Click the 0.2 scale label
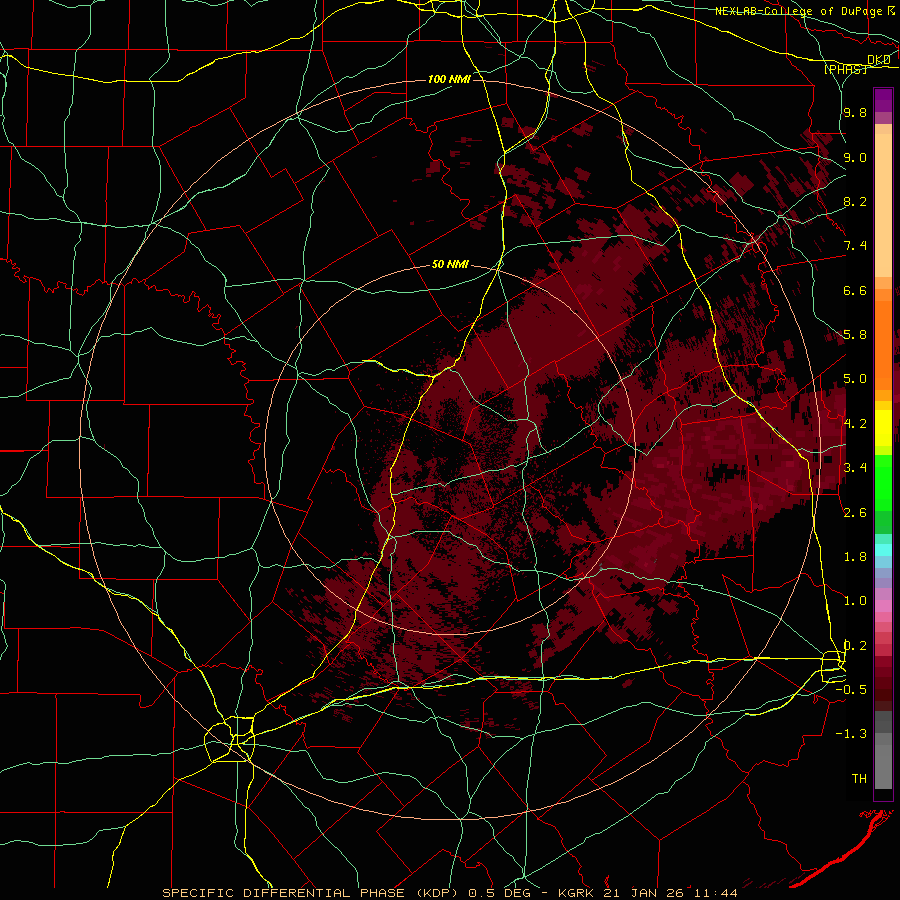The width and height of the screenshot is (900, 900). (x=855, y=646)
